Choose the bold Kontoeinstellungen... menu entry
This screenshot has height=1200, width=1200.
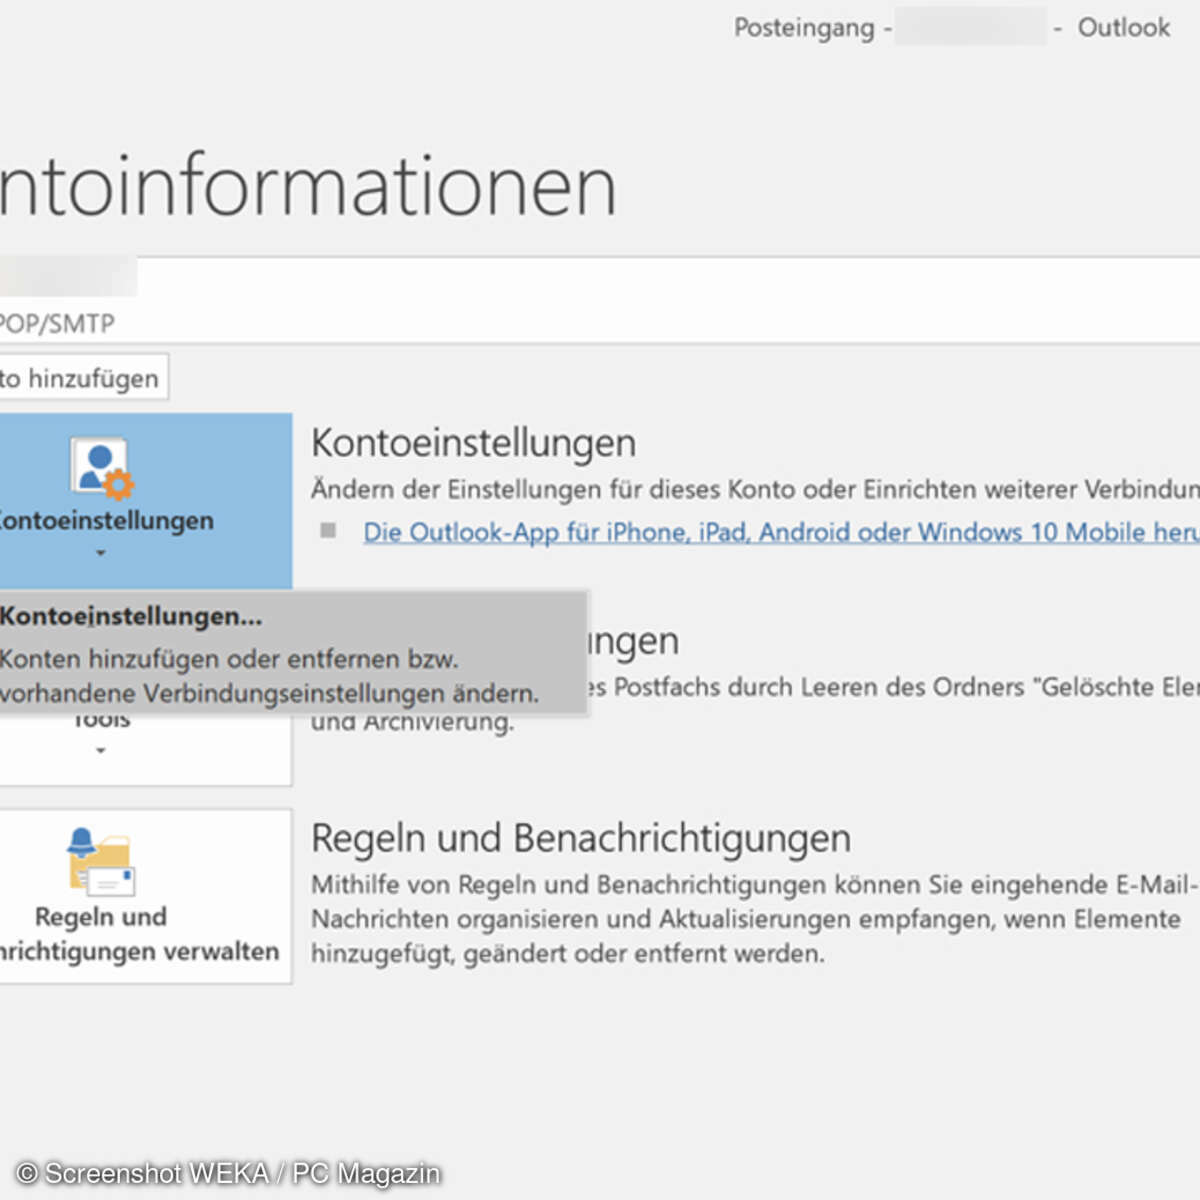click(131, 616)
